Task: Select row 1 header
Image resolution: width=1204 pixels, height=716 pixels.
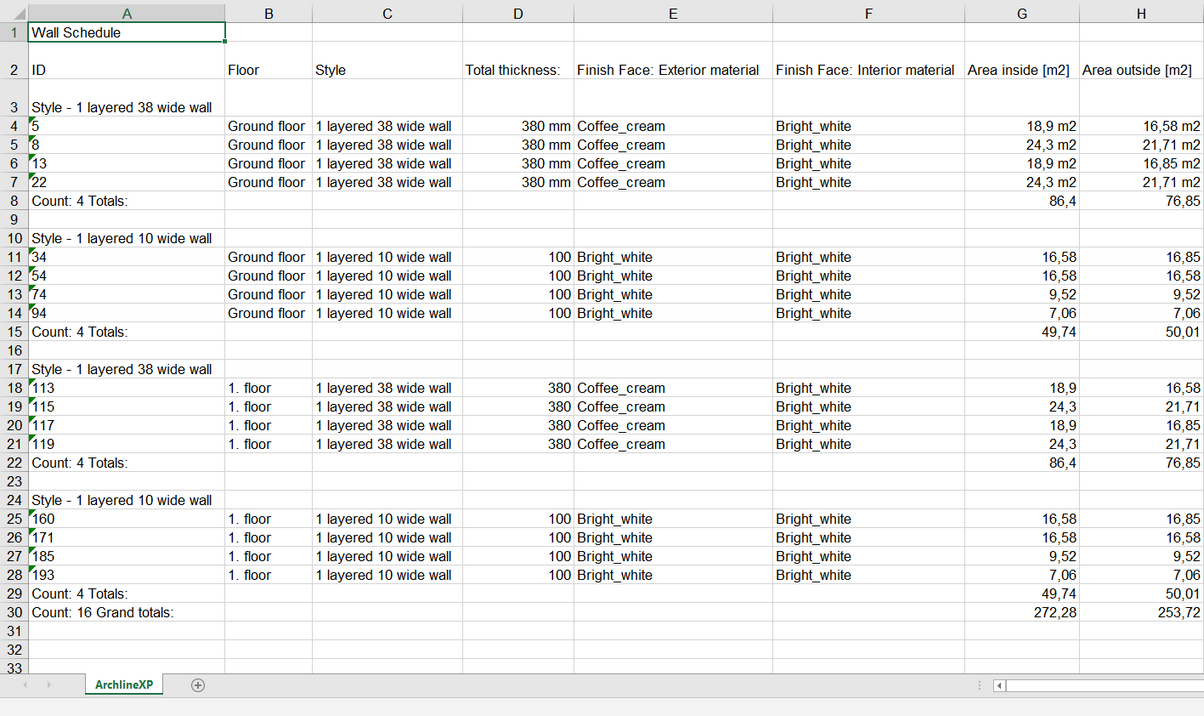Action: pos(14,32)
